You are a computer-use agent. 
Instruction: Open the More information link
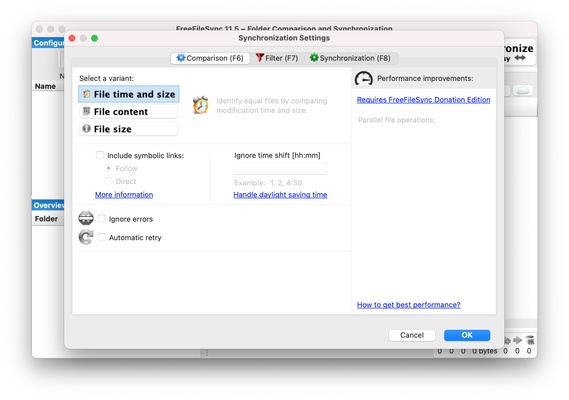[124, 195]
